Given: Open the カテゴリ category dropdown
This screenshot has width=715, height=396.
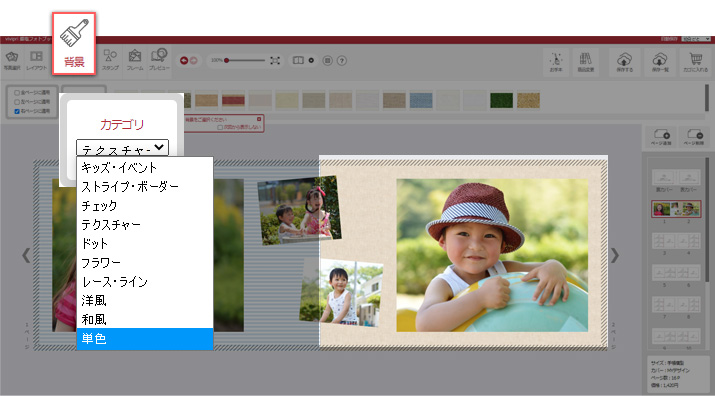Looking at the screenshot, I should (x=122, y=148).
